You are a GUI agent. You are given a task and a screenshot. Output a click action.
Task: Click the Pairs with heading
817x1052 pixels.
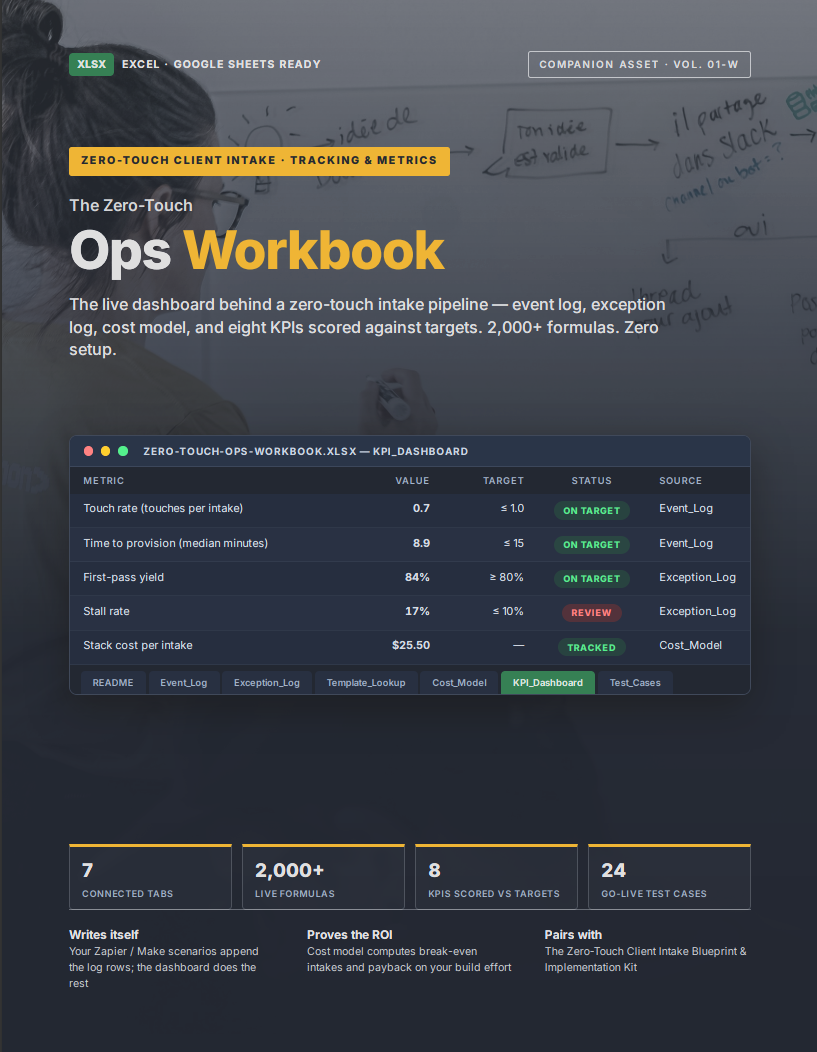tap(574, 935)
